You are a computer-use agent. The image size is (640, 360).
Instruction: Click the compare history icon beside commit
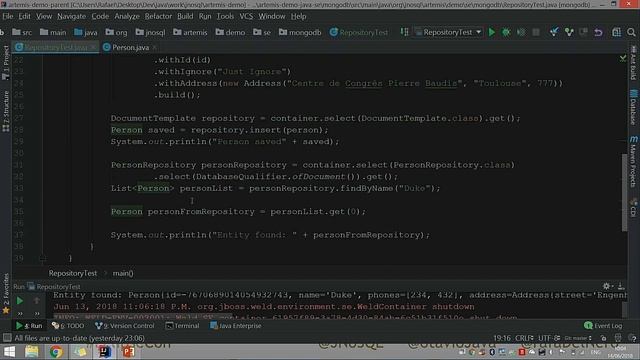584,32
